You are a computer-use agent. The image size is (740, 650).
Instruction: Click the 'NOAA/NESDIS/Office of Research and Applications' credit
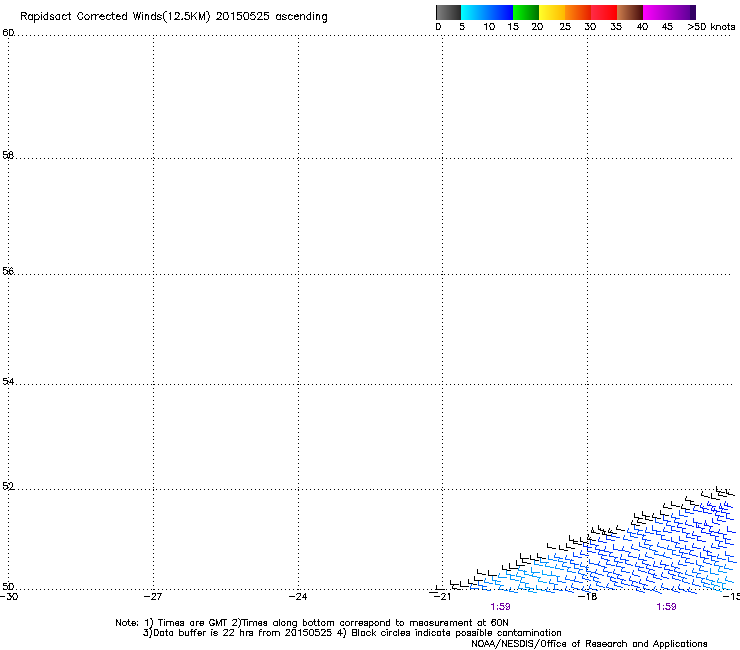click(589, 644)
